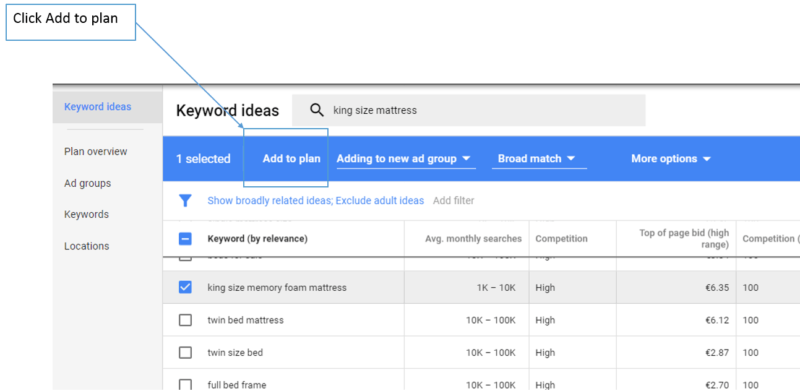The height and width of the screenshot is (391, 800).
Task: Click the blue filter funnel icon
Action: pos(185,201)
